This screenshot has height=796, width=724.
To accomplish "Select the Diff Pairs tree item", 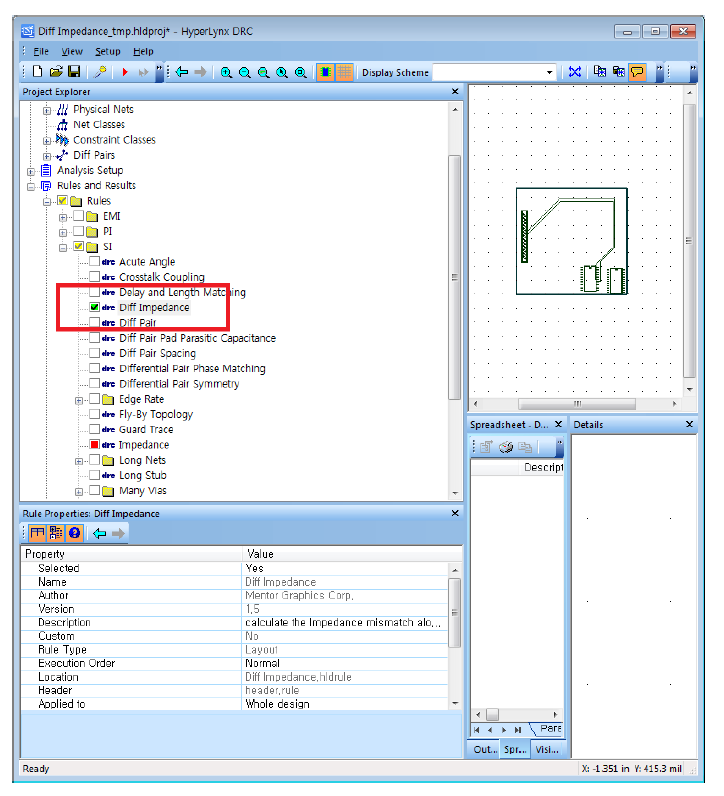I will tap(93, 155).
